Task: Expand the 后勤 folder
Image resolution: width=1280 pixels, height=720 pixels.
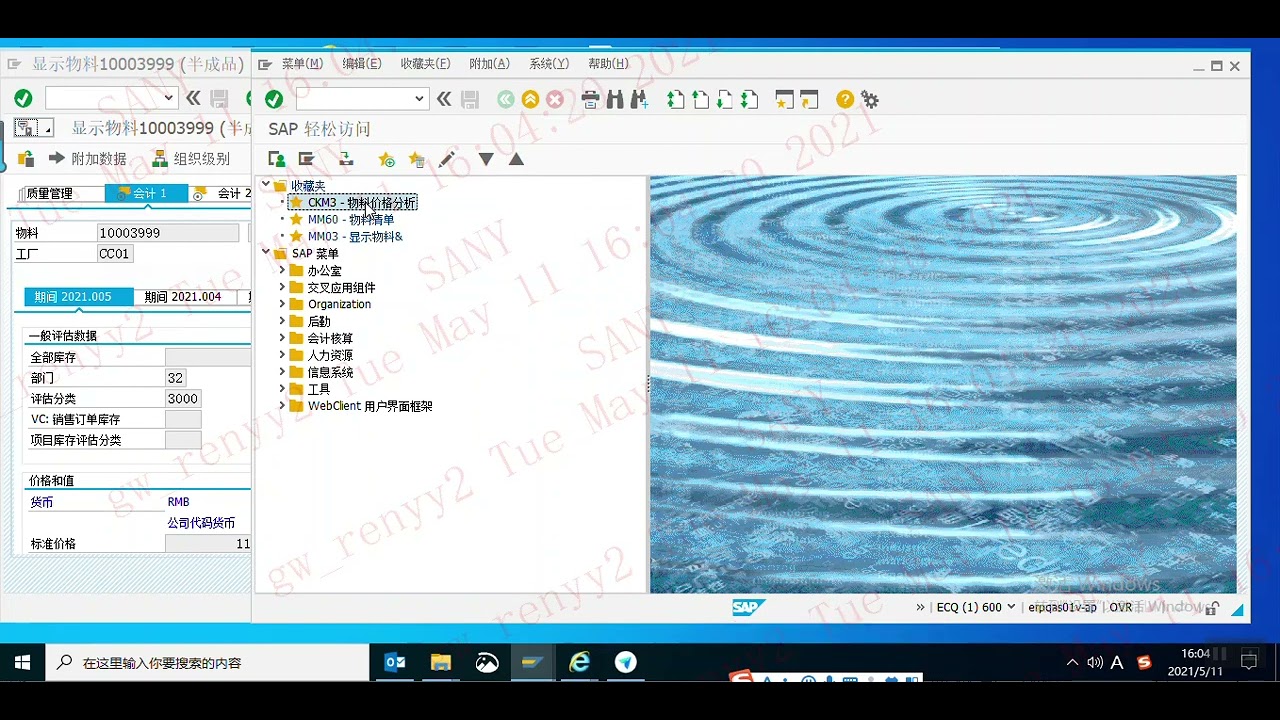Action: (x=282, y=321)
